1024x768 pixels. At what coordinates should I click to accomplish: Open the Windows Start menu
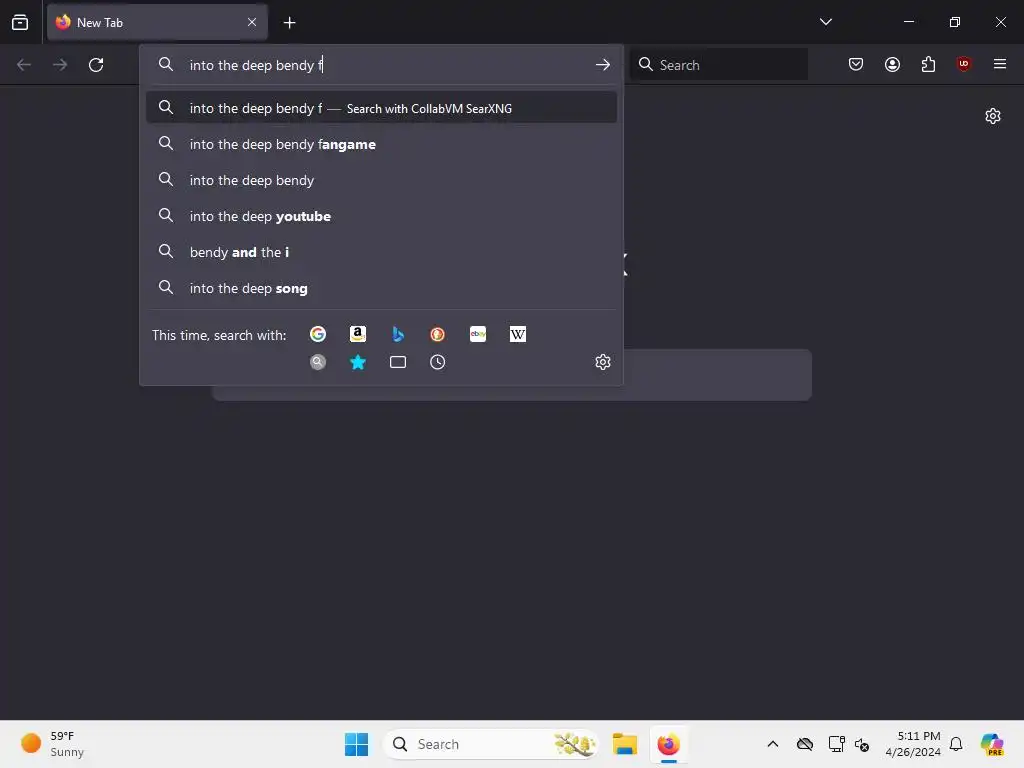[357, 744]
